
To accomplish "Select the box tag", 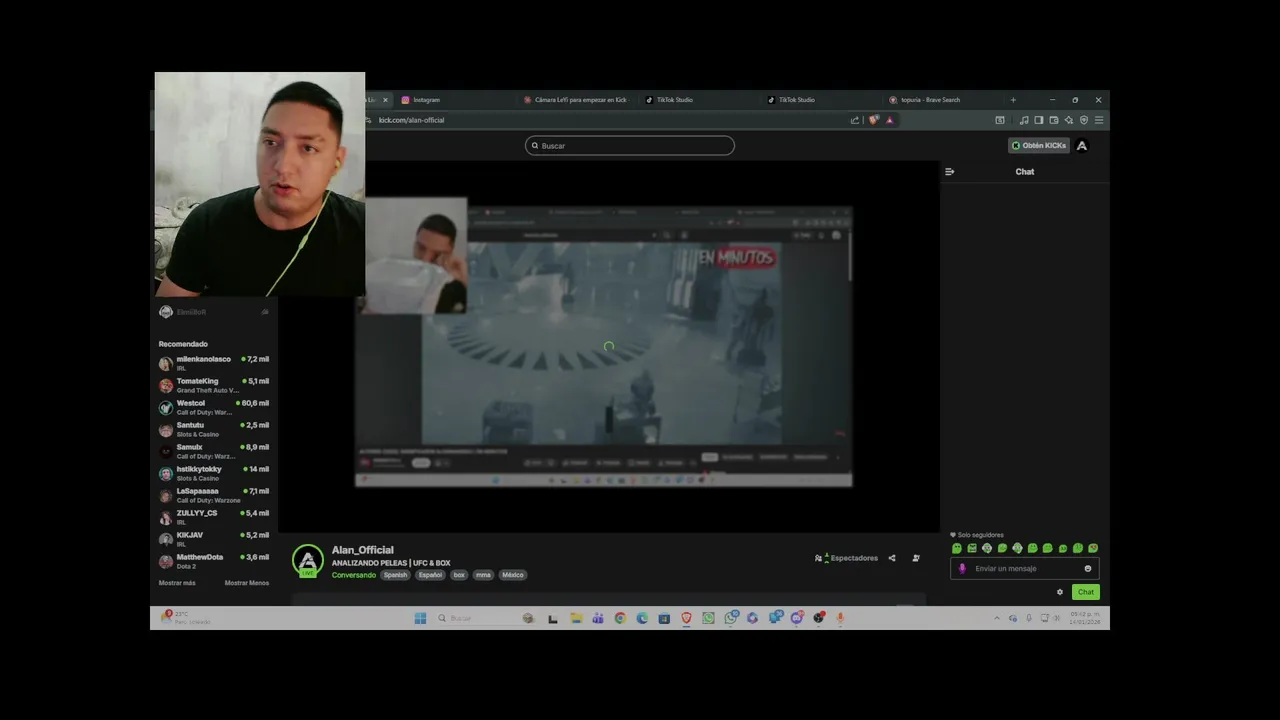I will coord(459,575).
